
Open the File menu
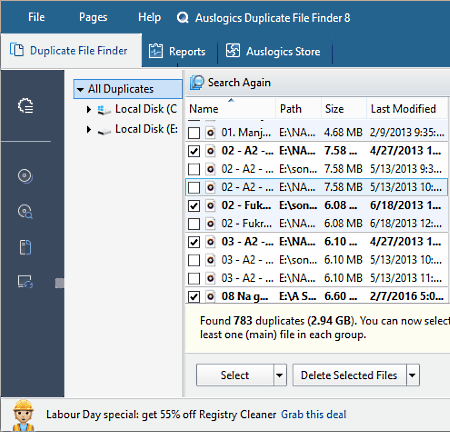coord(36,17)
